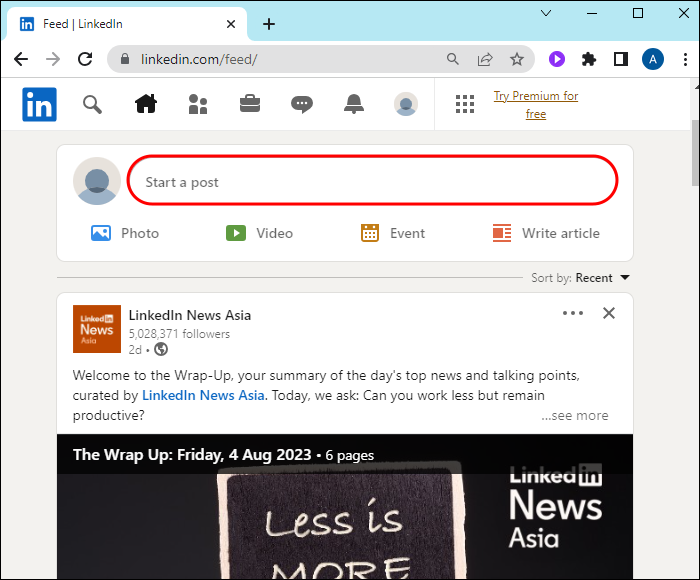700x580 pixels.
Task: Open LinkedIn News Asia post options menu
Action: pyautogui.click(x=573, y=313)
